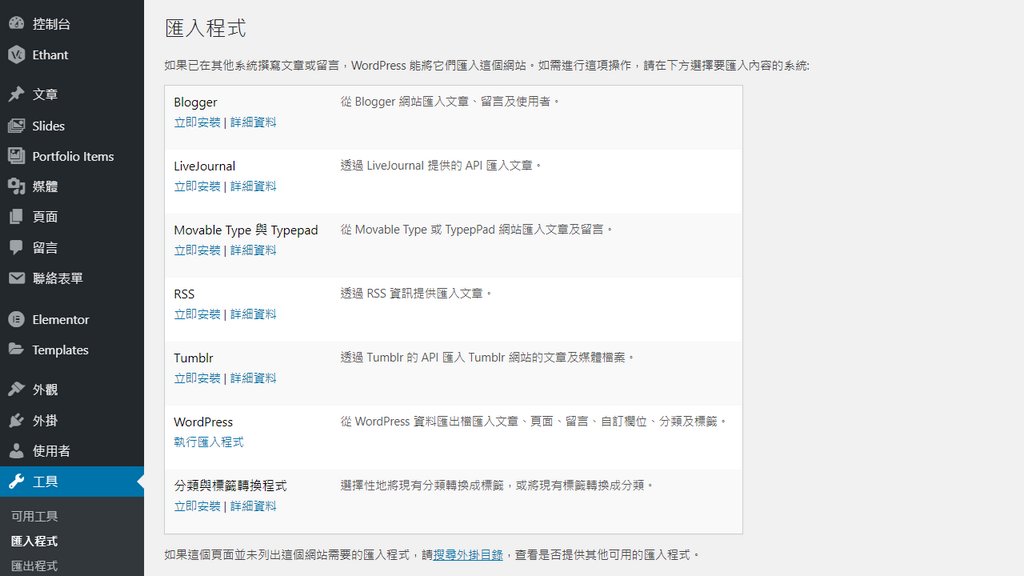
Task: Select the 文章 posts pin icon
Action: (17, 94)
